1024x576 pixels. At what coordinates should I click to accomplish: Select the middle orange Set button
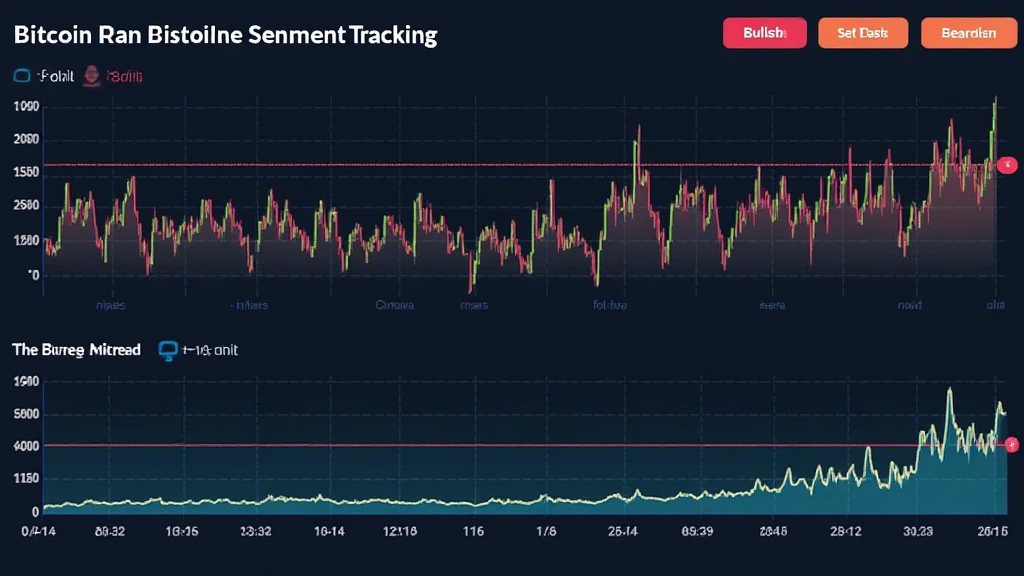pos(862,33)
